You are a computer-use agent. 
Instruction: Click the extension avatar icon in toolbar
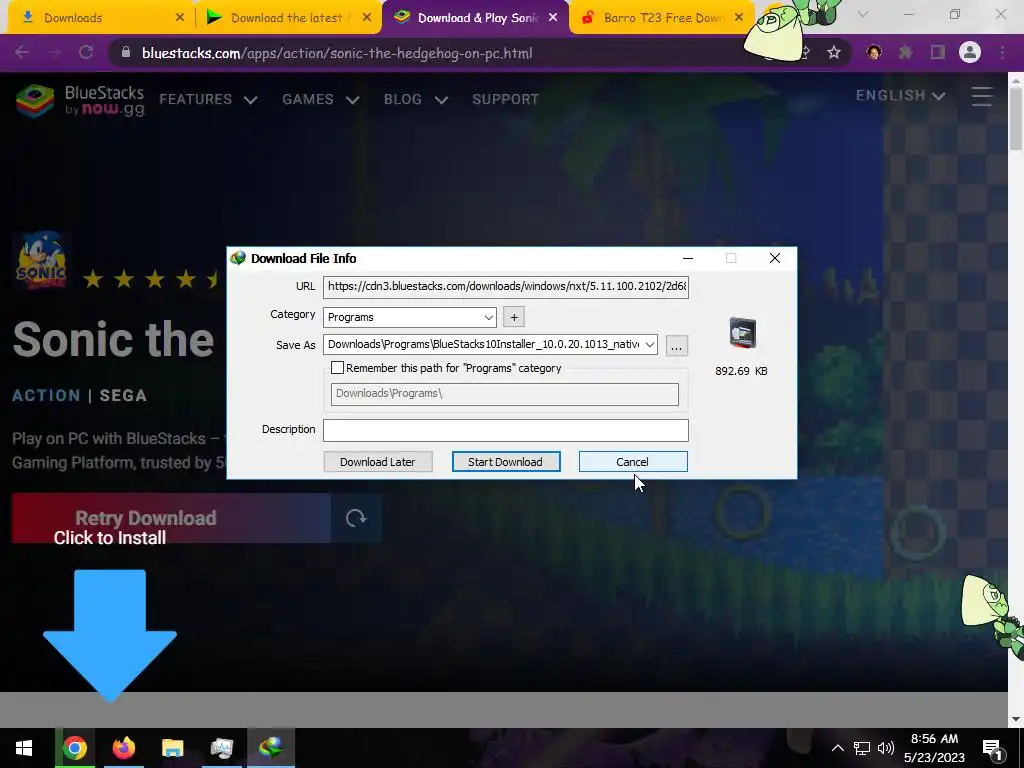[874, 53]
